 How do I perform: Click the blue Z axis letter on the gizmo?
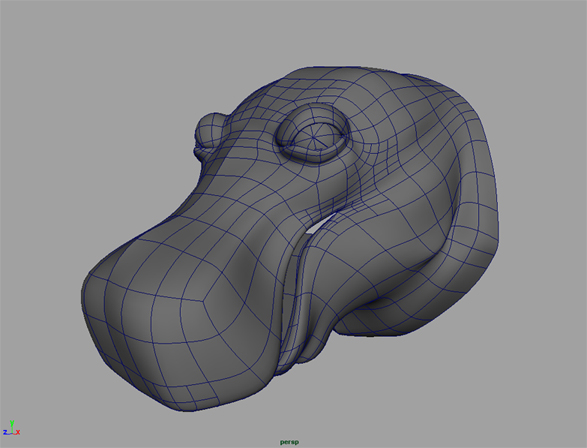click(x=5, y=433)
